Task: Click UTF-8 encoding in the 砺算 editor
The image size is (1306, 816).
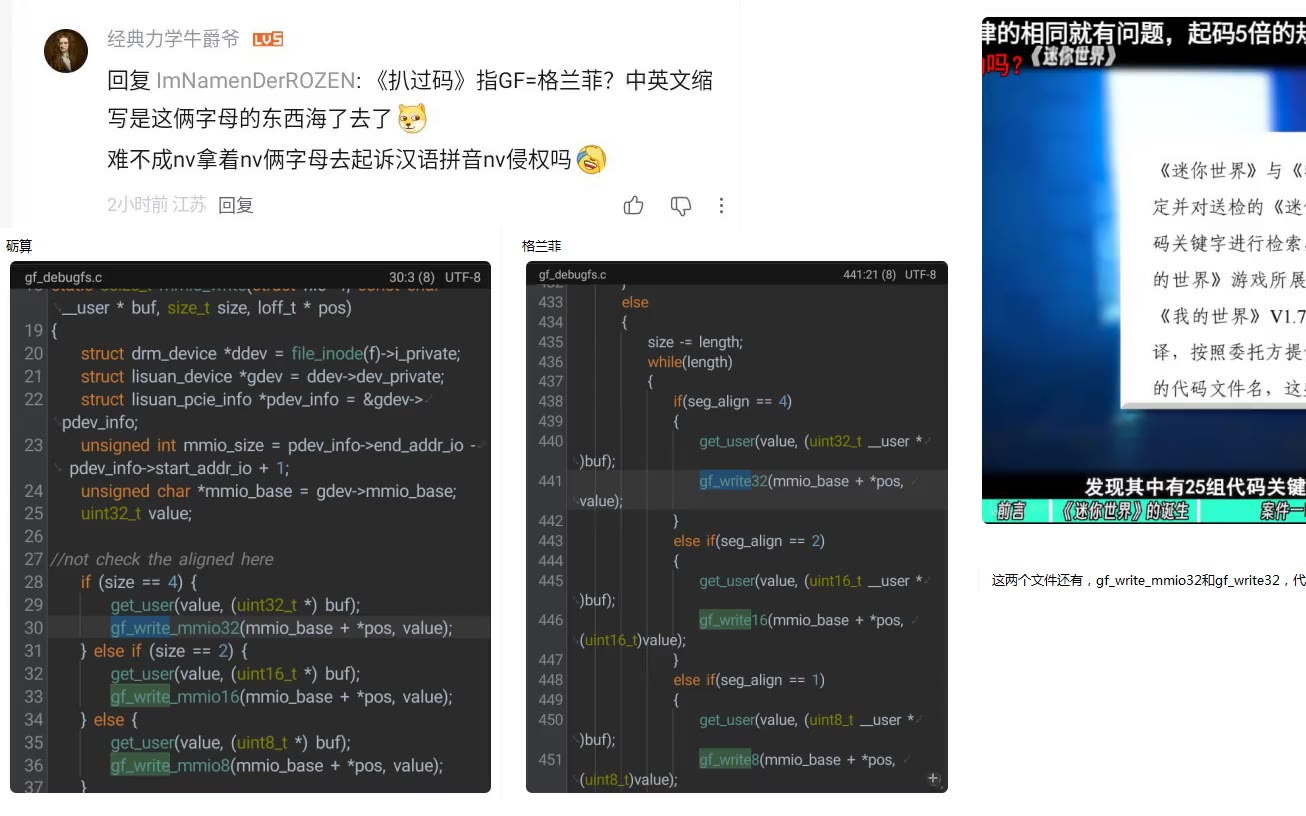Action: 463,277
